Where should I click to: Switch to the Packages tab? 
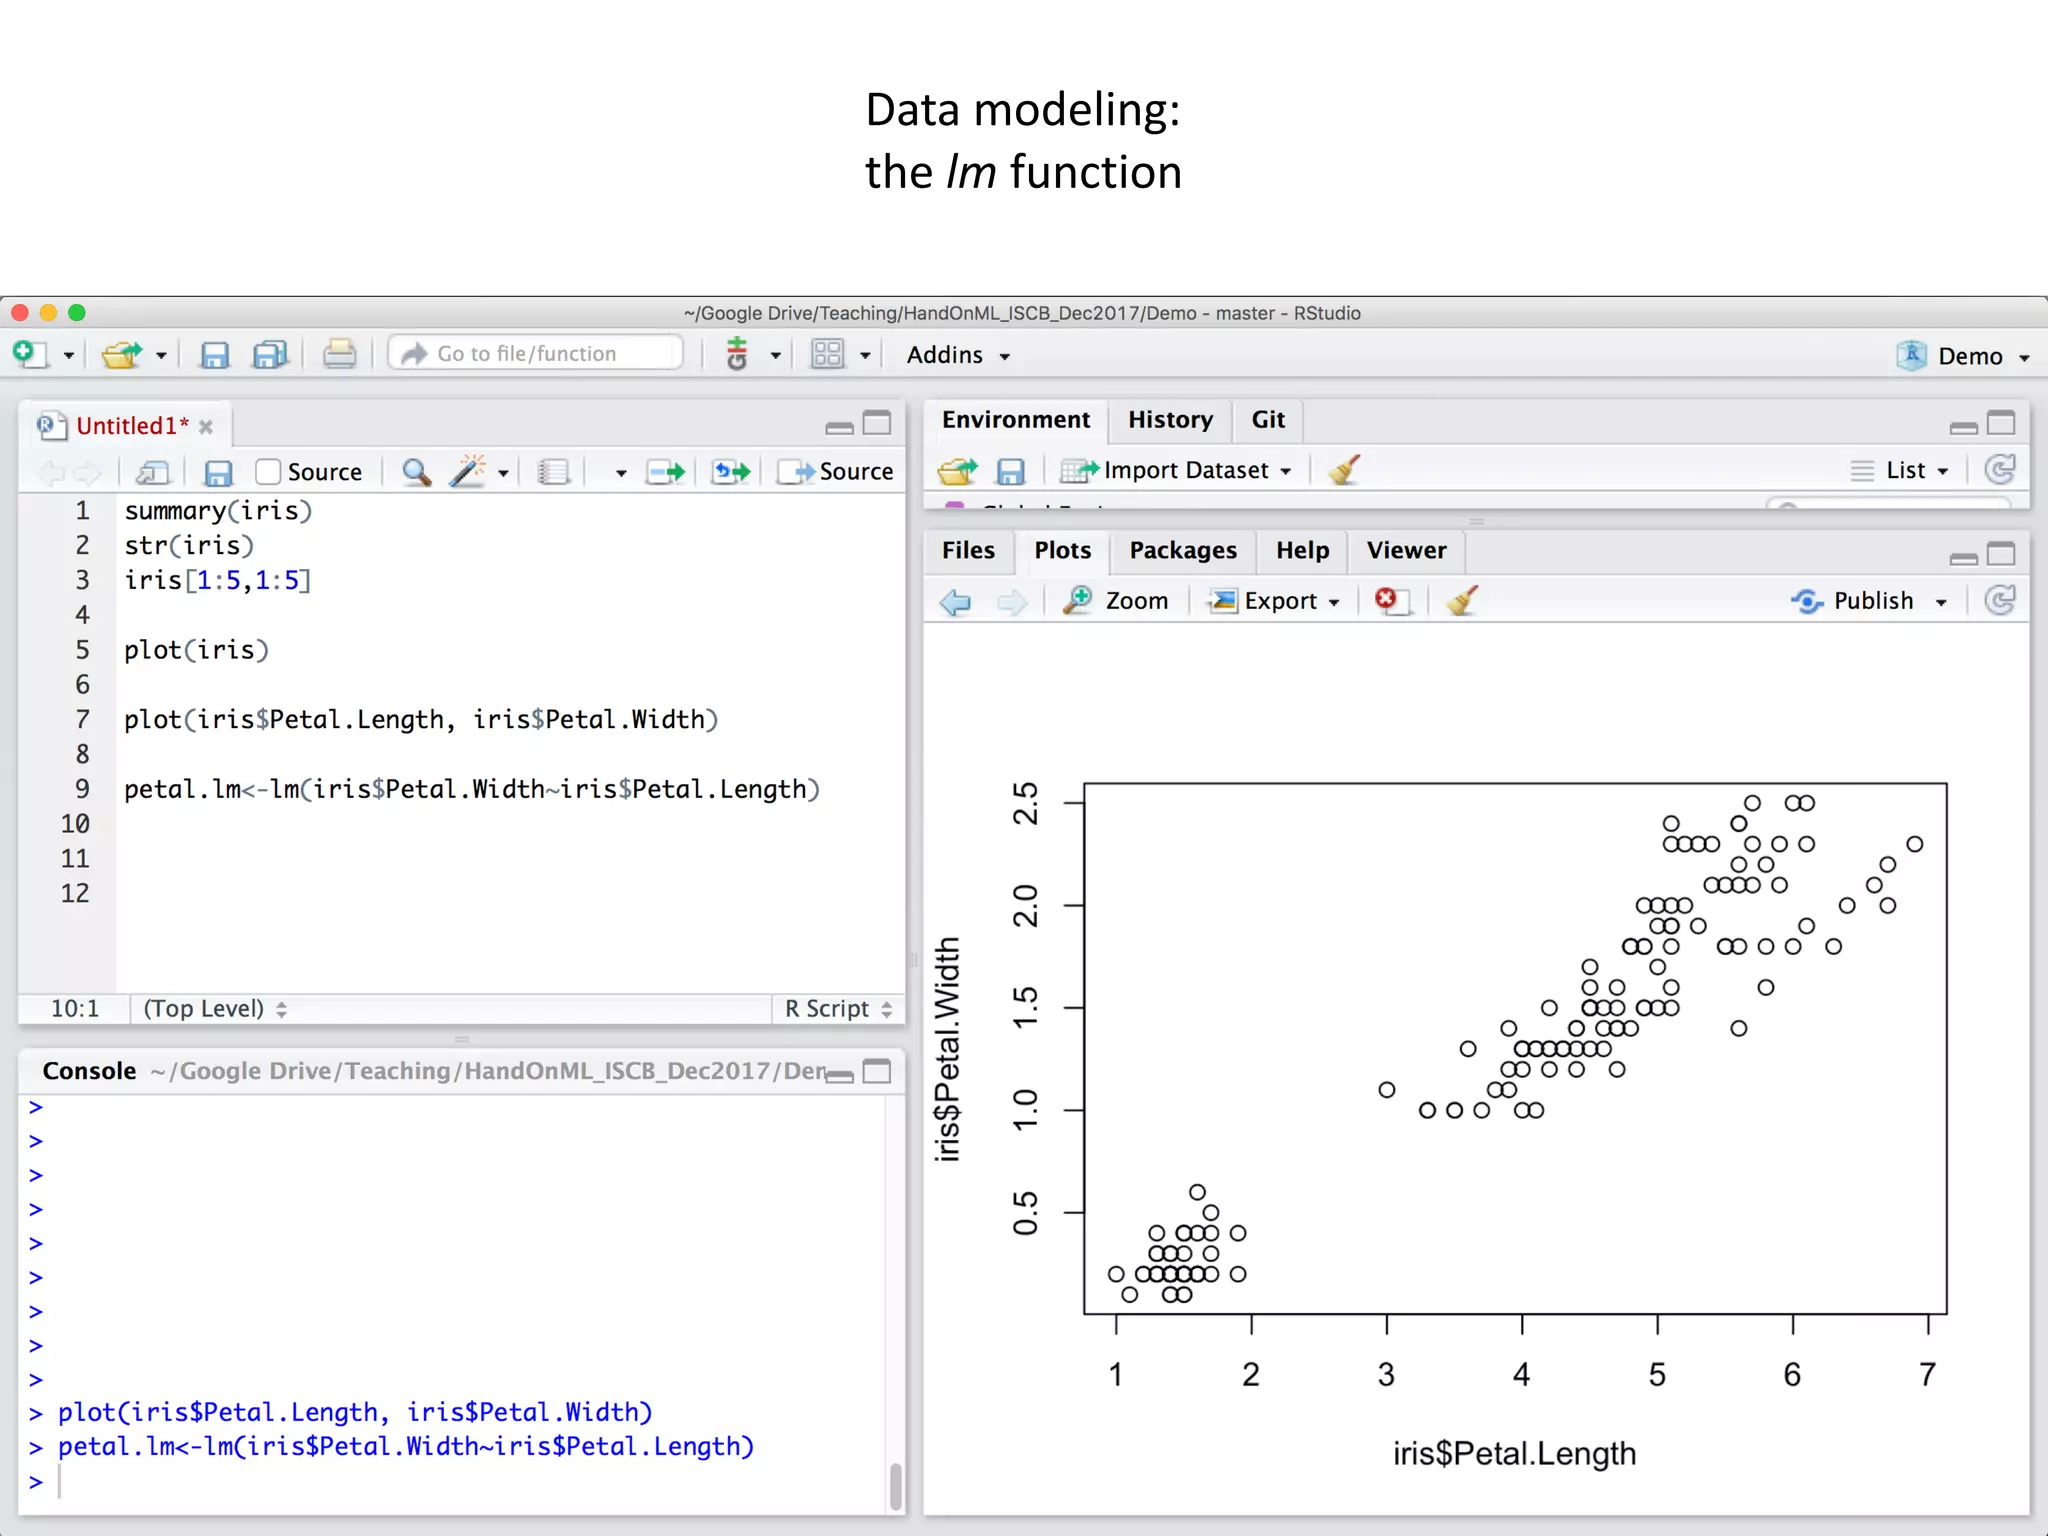point(1183,551)
